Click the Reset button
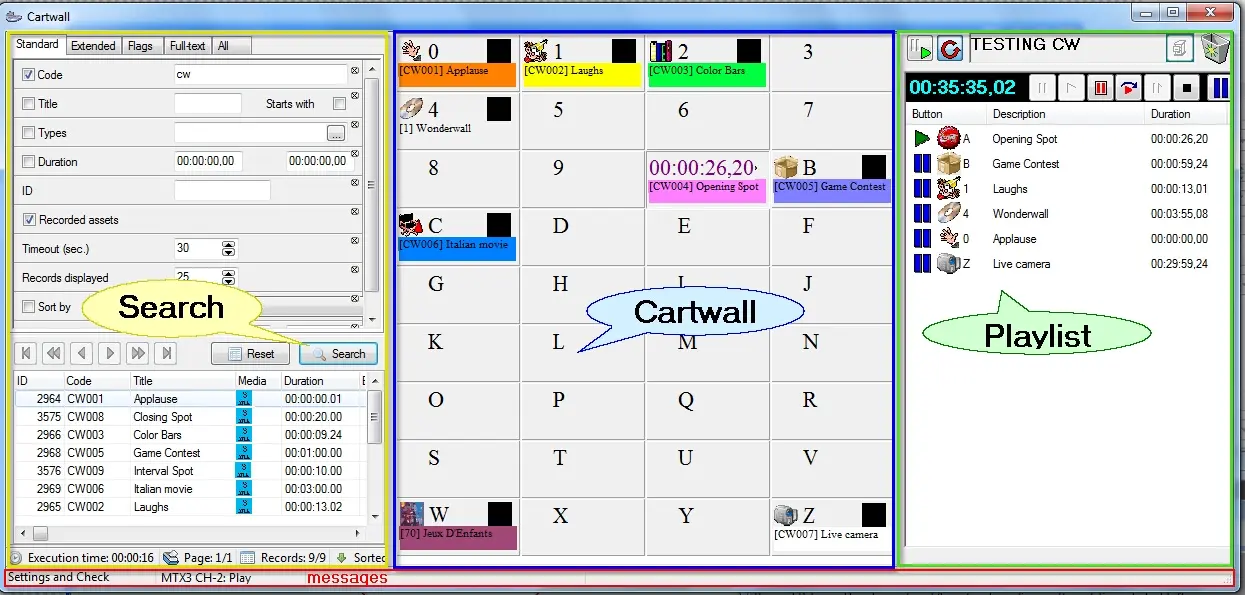Viewport: 1245px width, 595px height. point(251,354)
